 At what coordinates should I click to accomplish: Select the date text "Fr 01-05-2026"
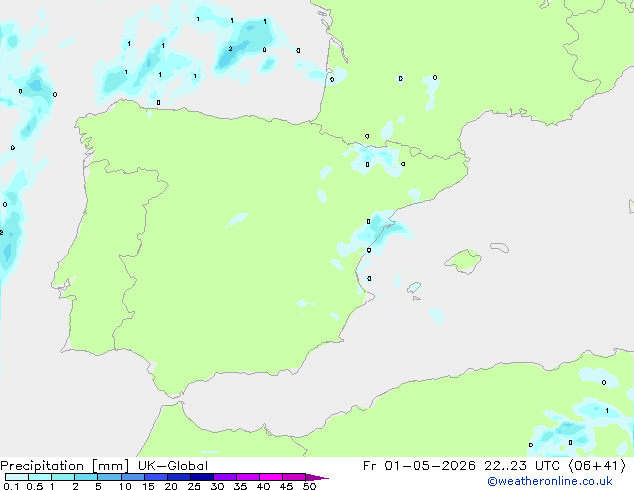pyautogui.click(x=419, y=466)
